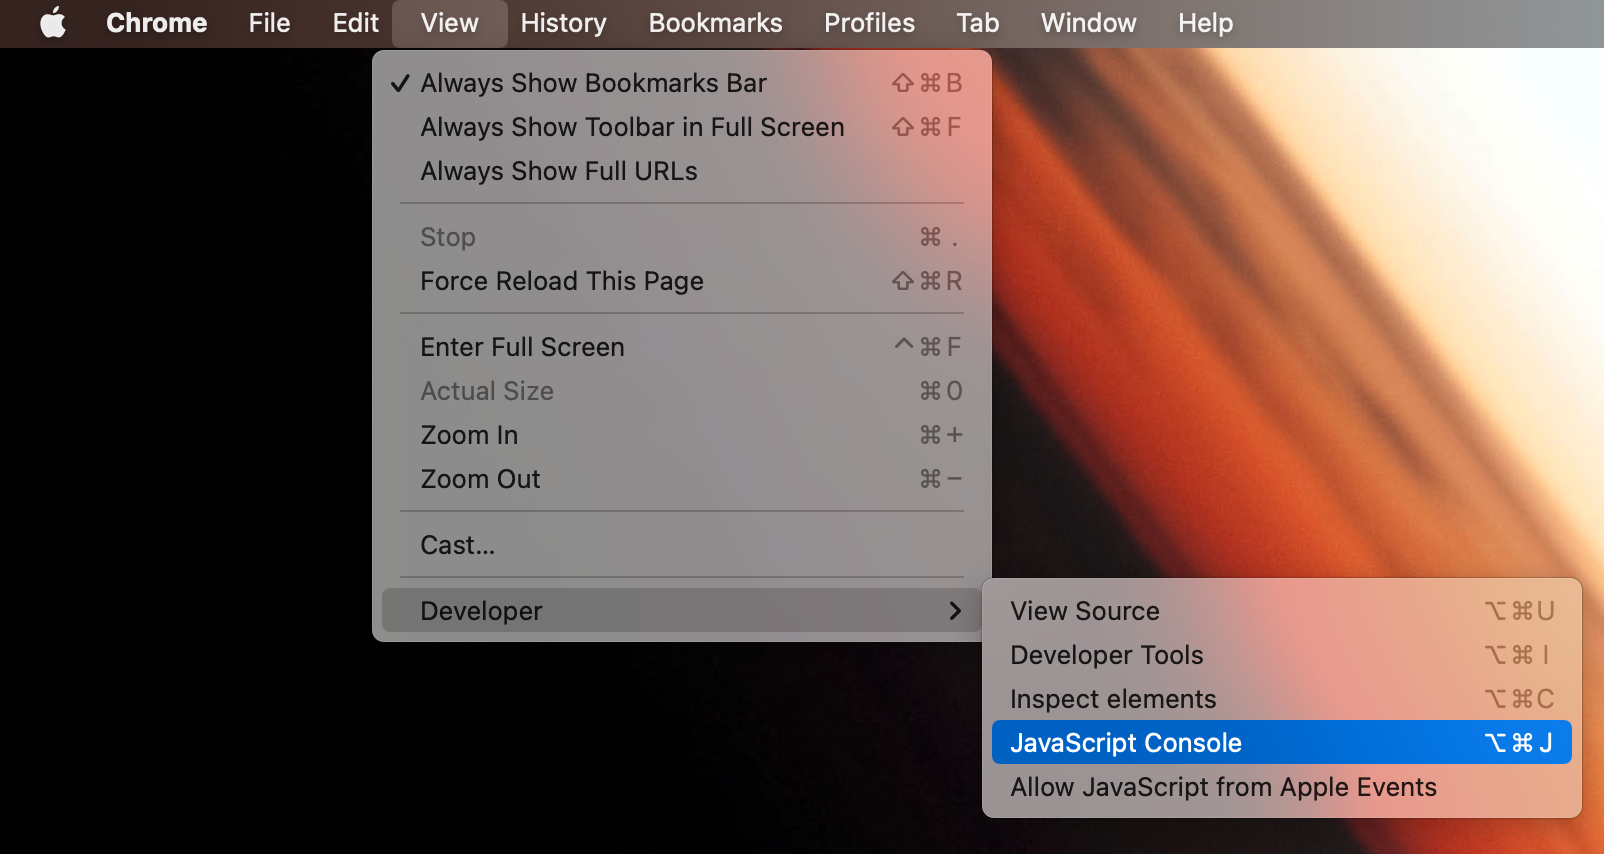
Task: Open the JavaScript Console
Action: 1282,743
